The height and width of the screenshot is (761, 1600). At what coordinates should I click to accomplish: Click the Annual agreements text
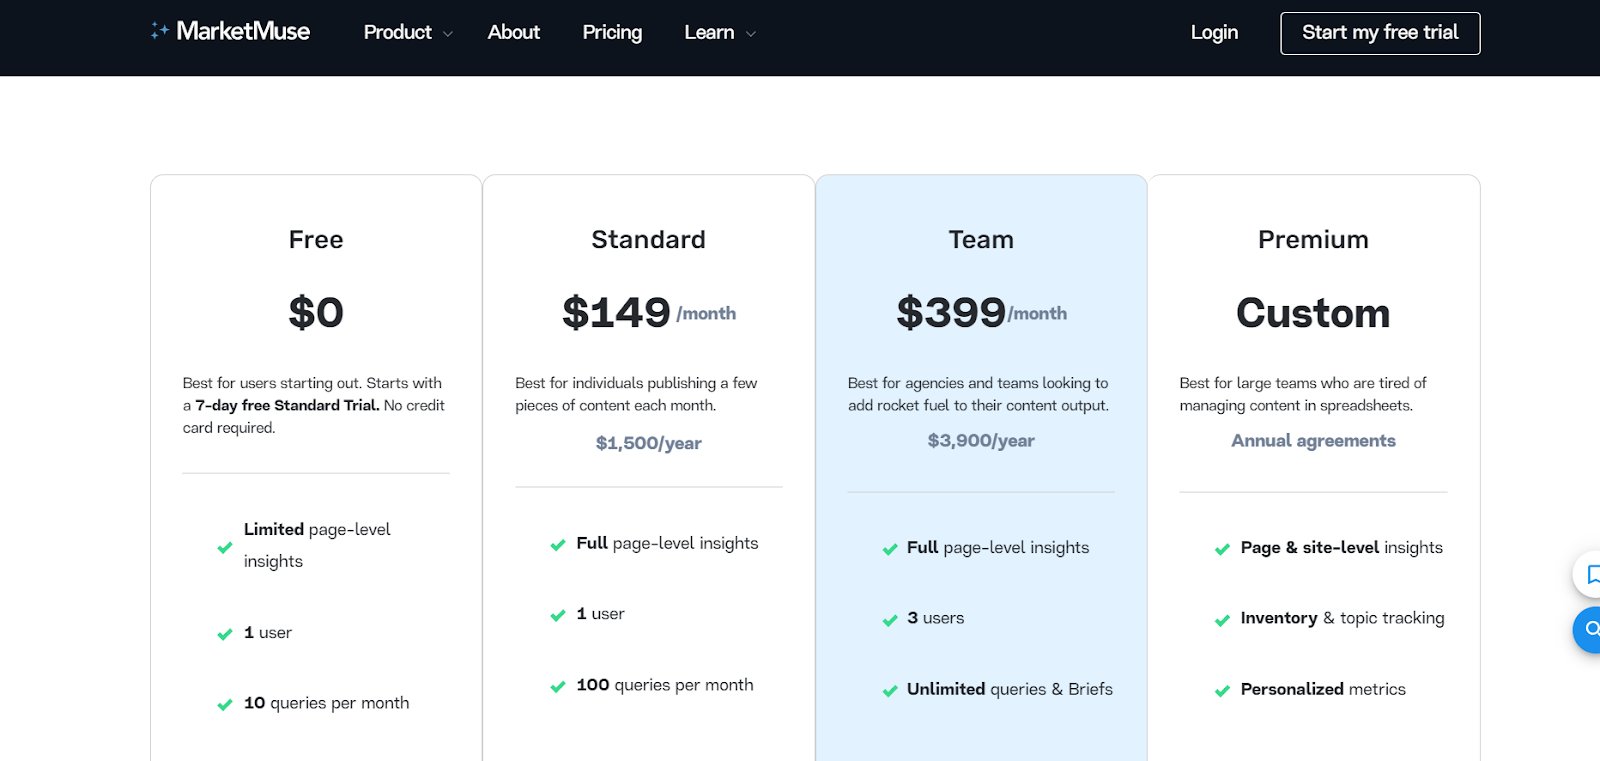tap(1313, 441)
